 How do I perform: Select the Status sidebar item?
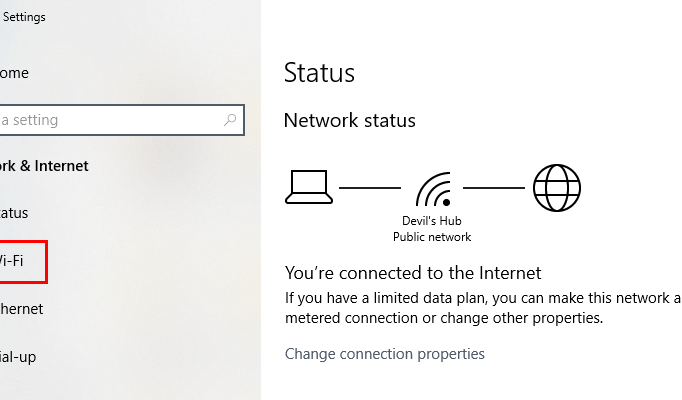click(x=14, y=213)
